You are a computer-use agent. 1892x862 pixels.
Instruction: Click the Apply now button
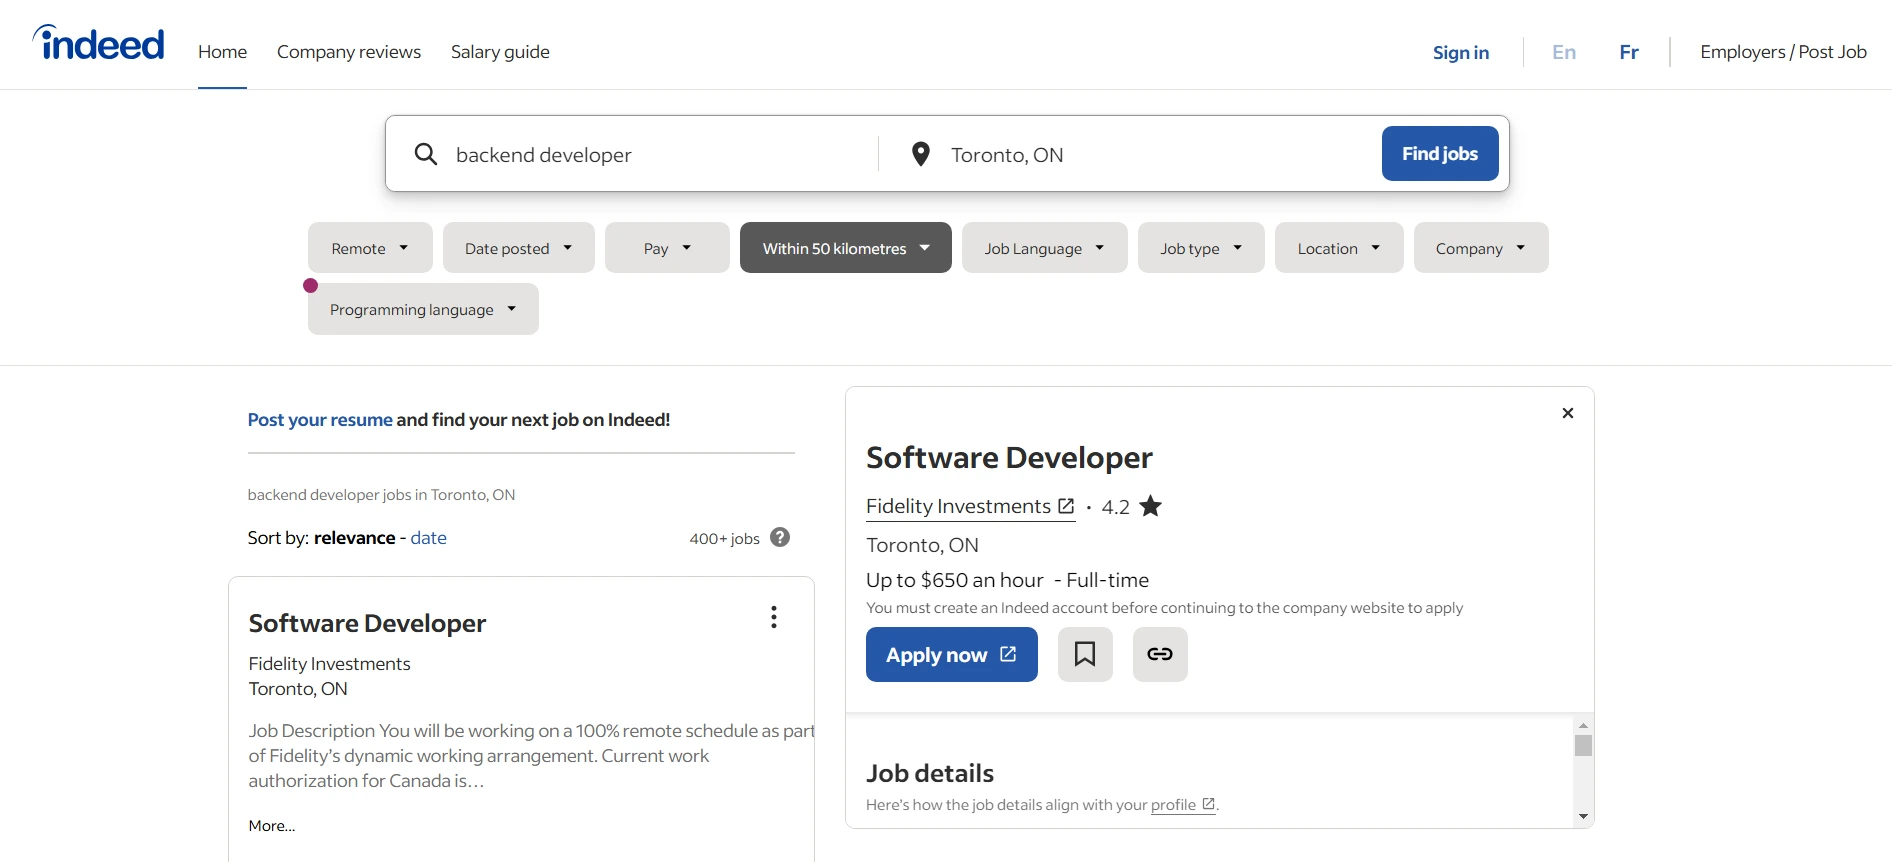(952, 654)
